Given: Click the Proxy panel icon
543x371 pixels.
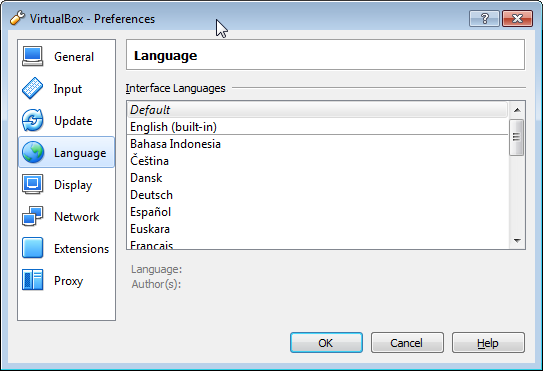Looking at the screenshot, I should point(33,280).
